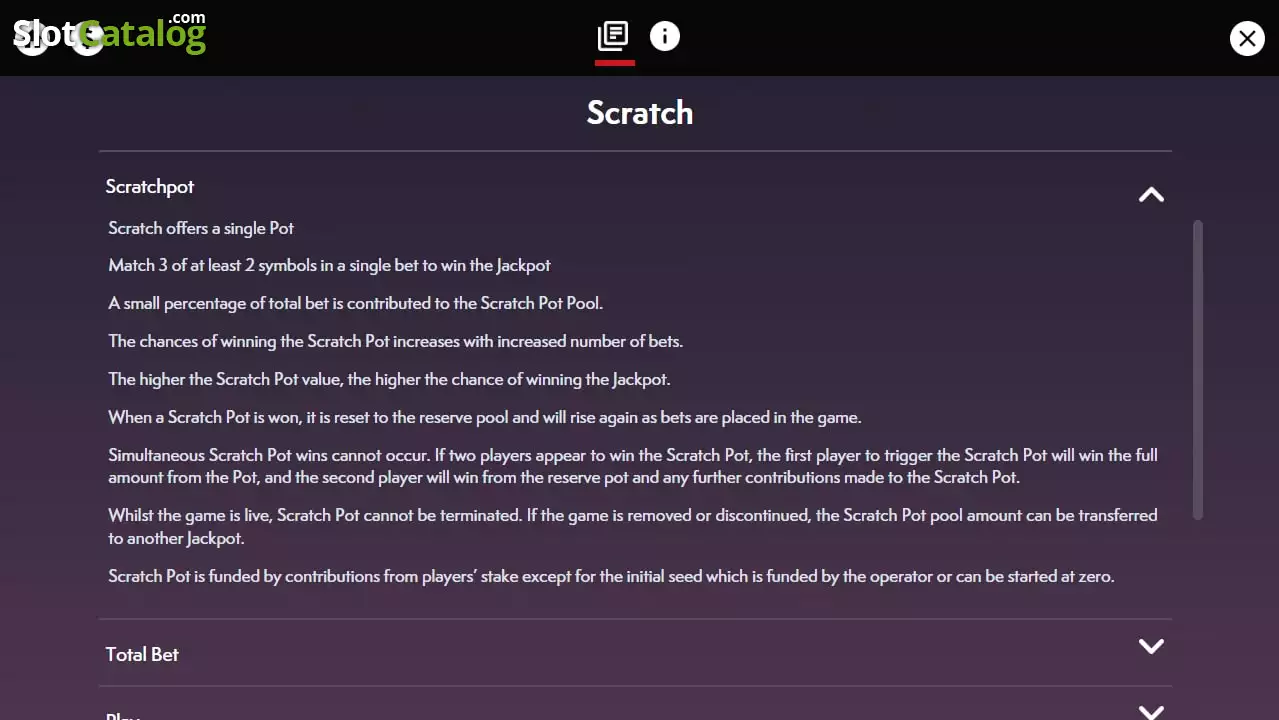This screenshot has height=720, width=1279.
Task: Open the Total Bet heading
Action: tap(142, 654)
